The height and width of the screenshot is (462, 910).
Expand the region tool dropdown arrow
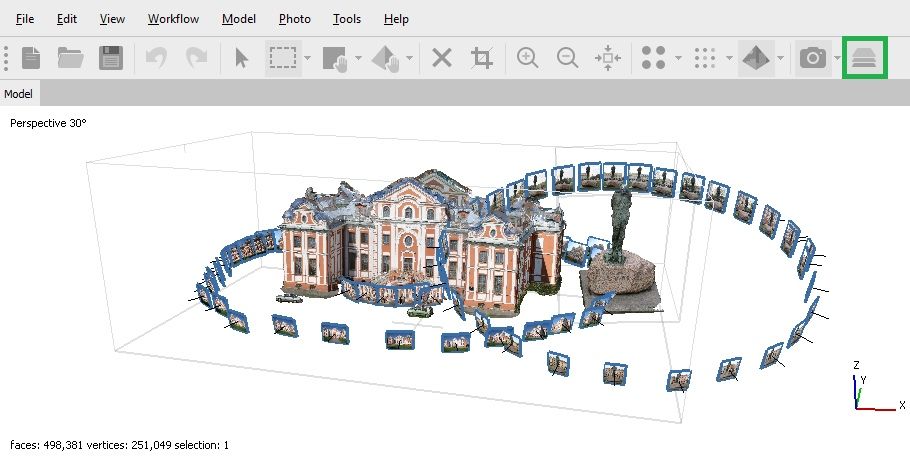click(x=358, y=58)
